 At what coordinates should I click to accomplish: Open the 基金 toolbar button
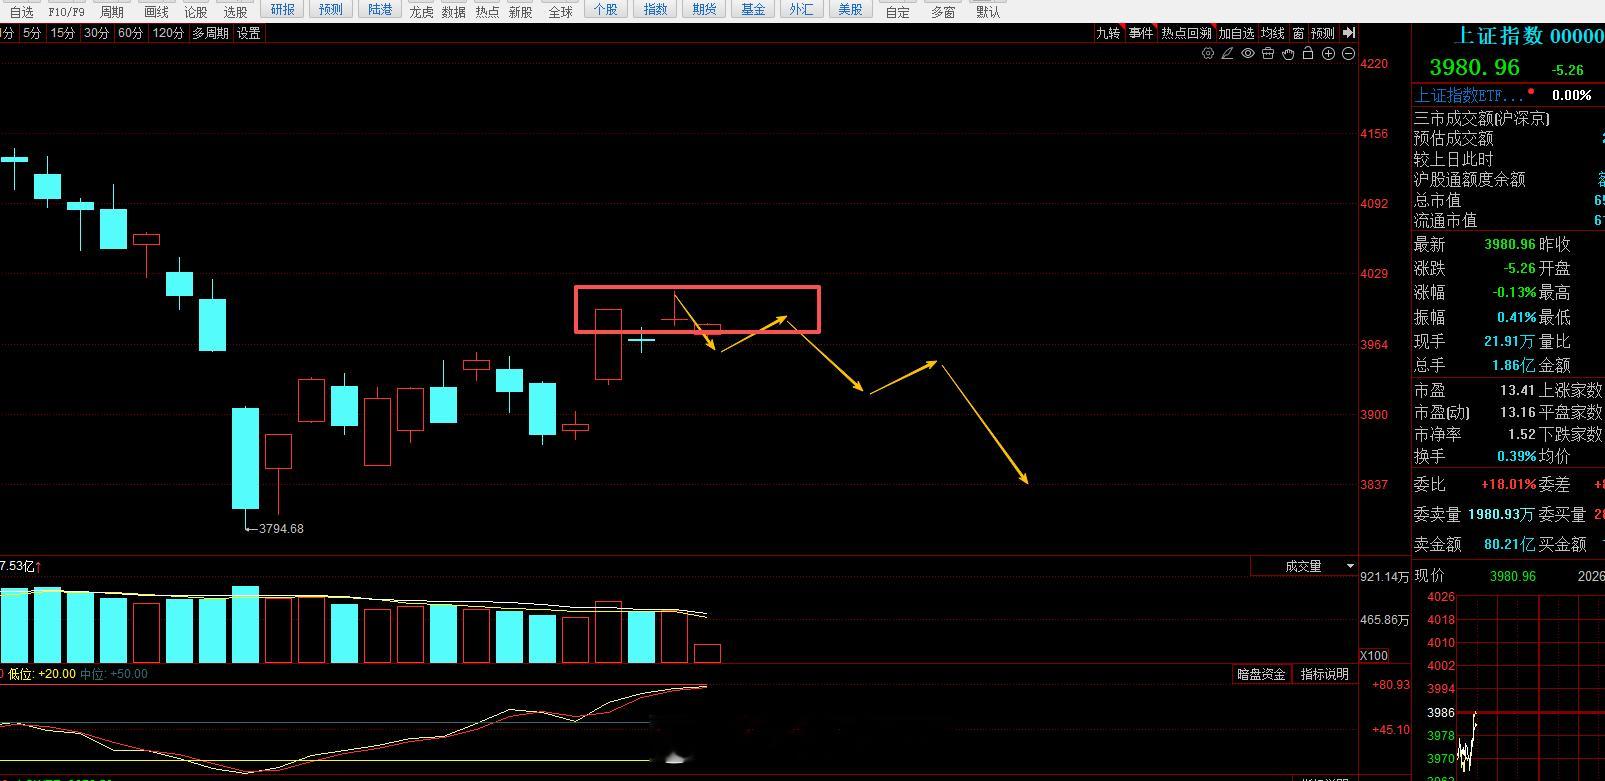click(x=753, y=10)
